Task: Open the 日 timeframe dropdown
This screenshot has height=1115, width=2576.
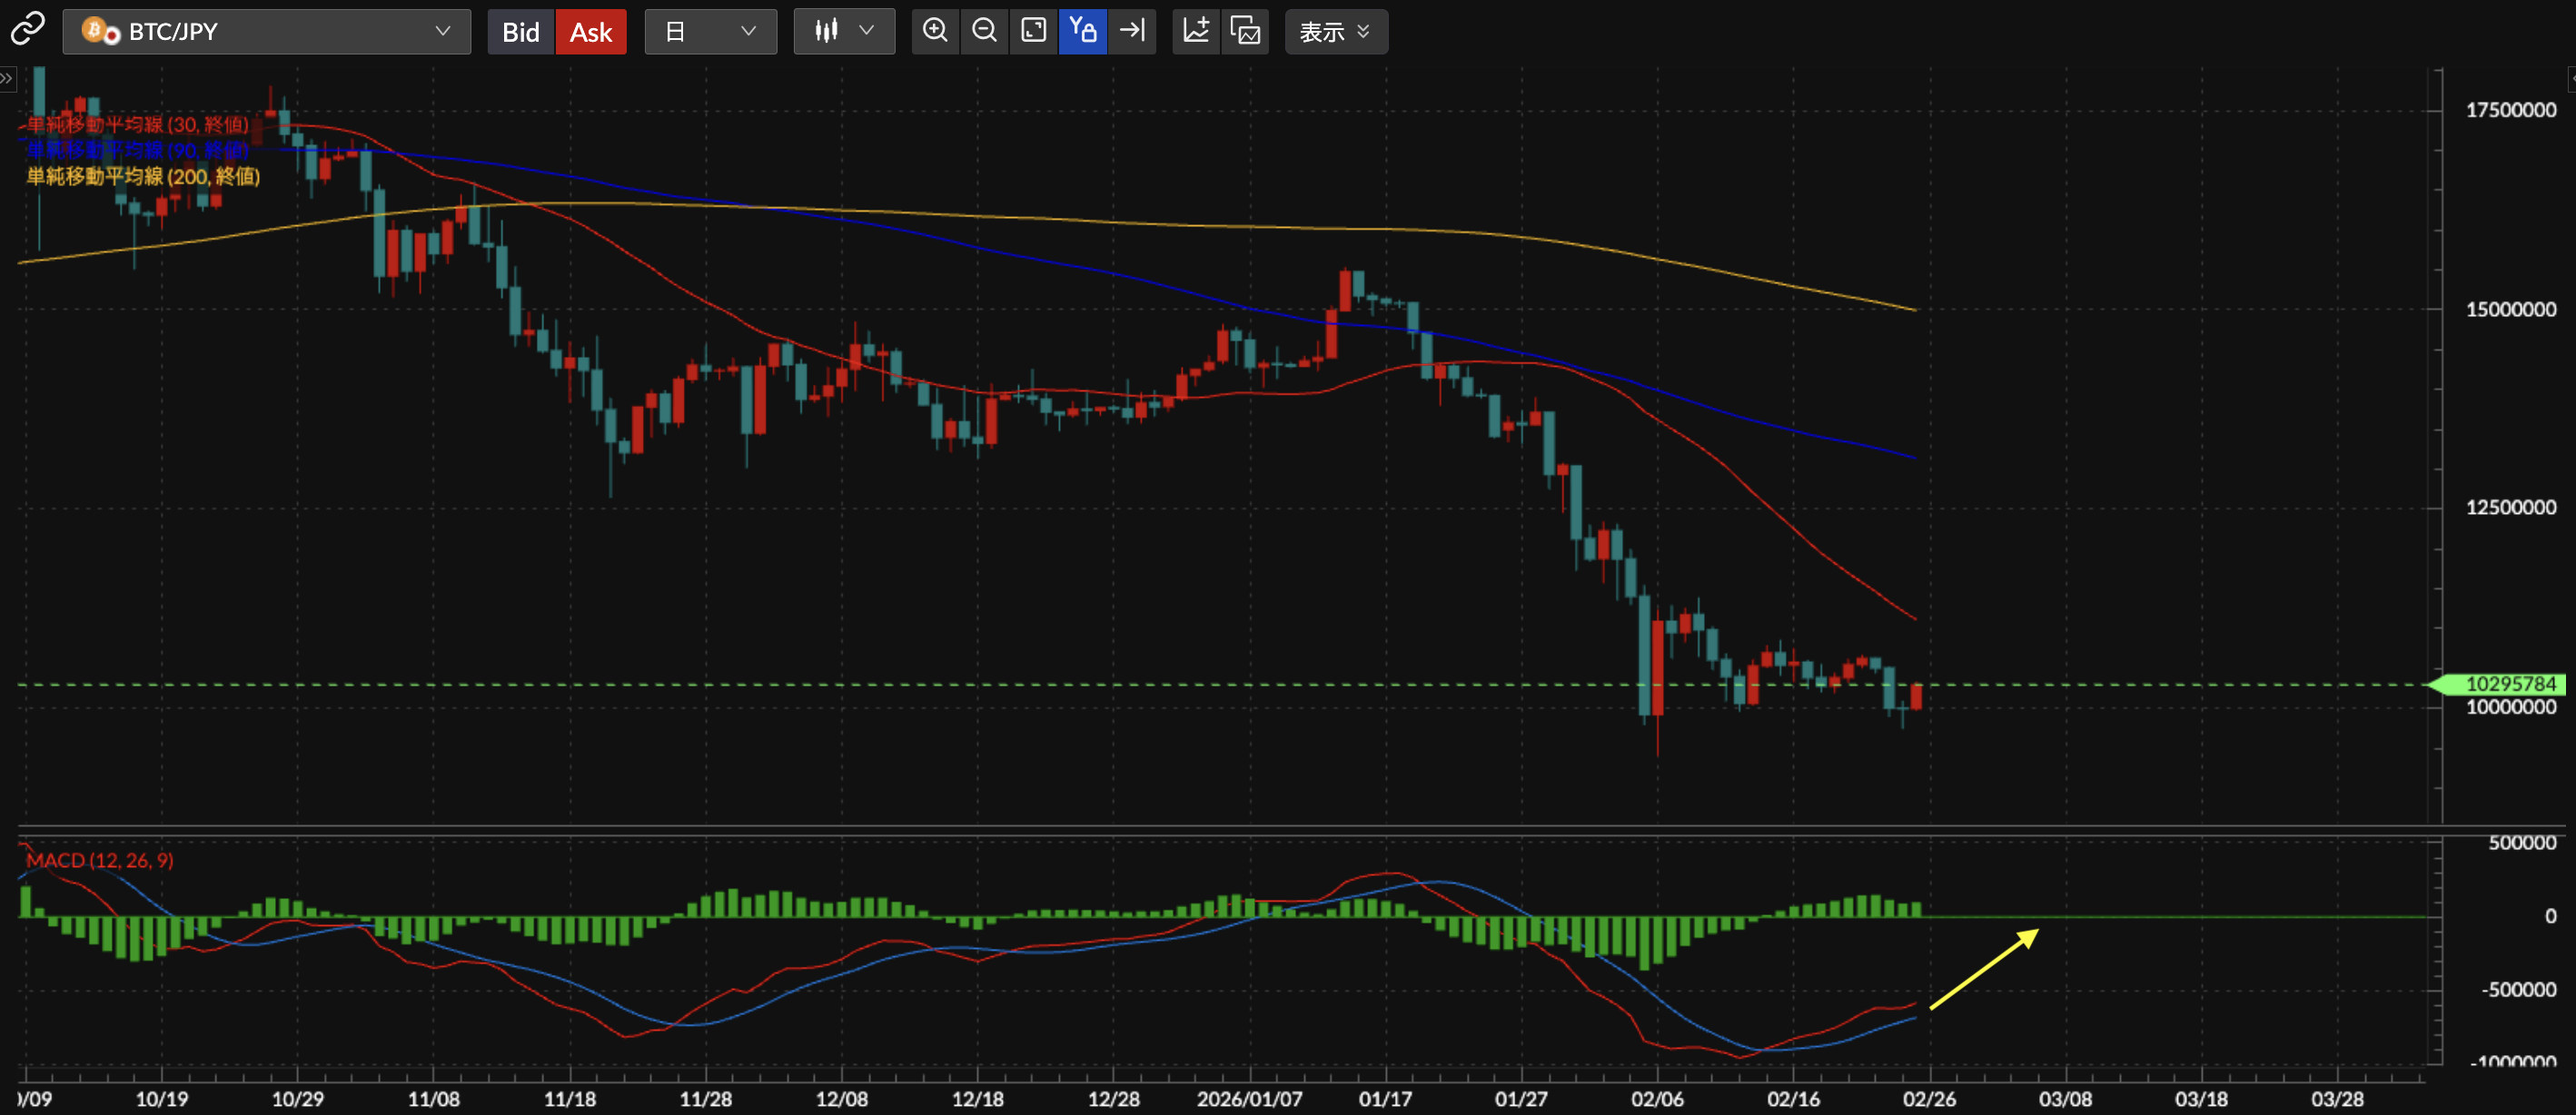Action: (710, 31)
